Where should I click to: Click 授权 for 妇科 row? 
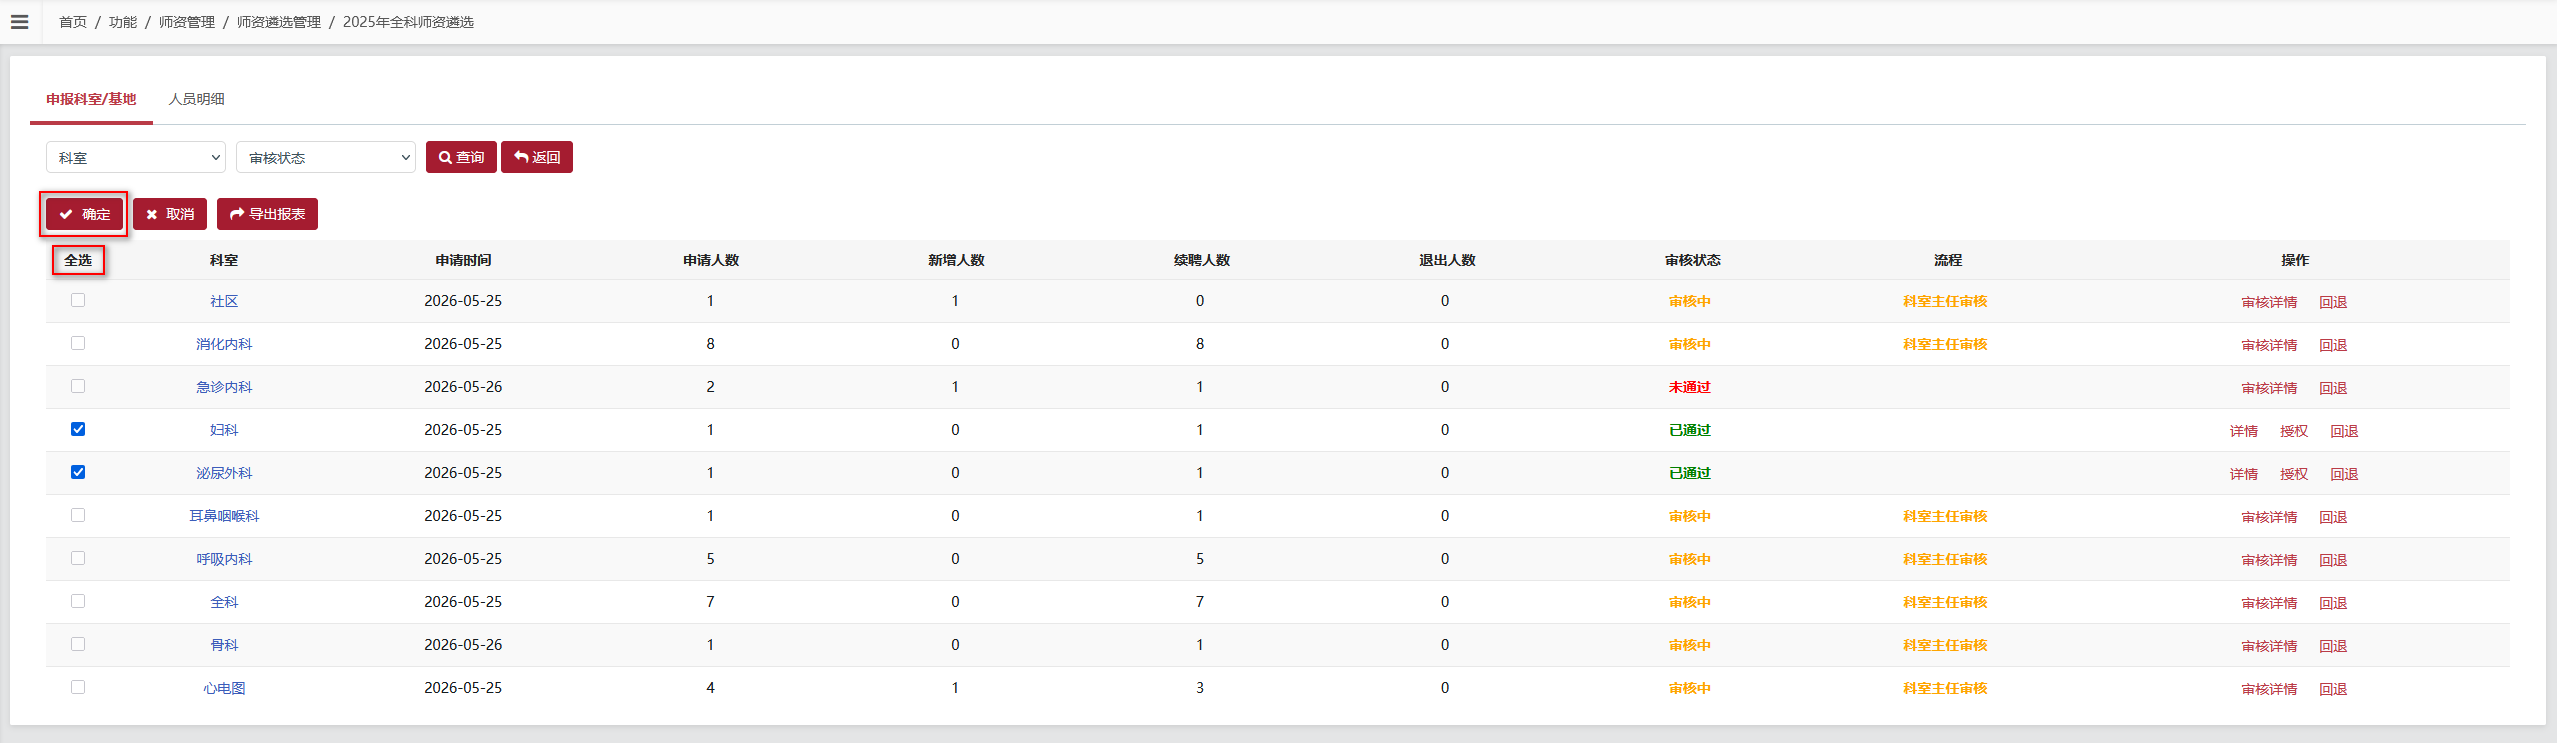pyautogui.click(x=2294, y=431)
